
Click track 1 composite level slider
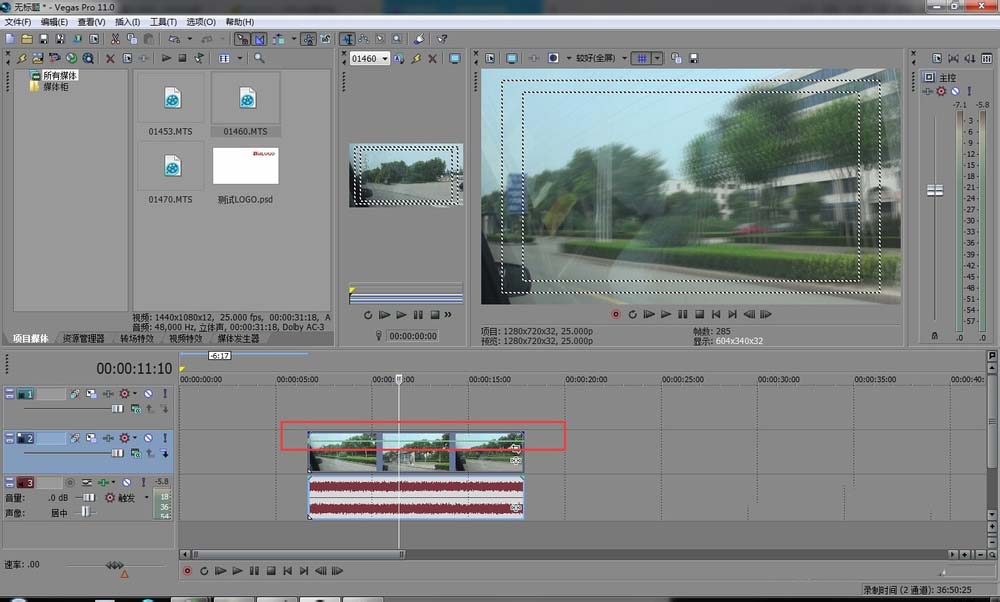click(x=117, y=409)
